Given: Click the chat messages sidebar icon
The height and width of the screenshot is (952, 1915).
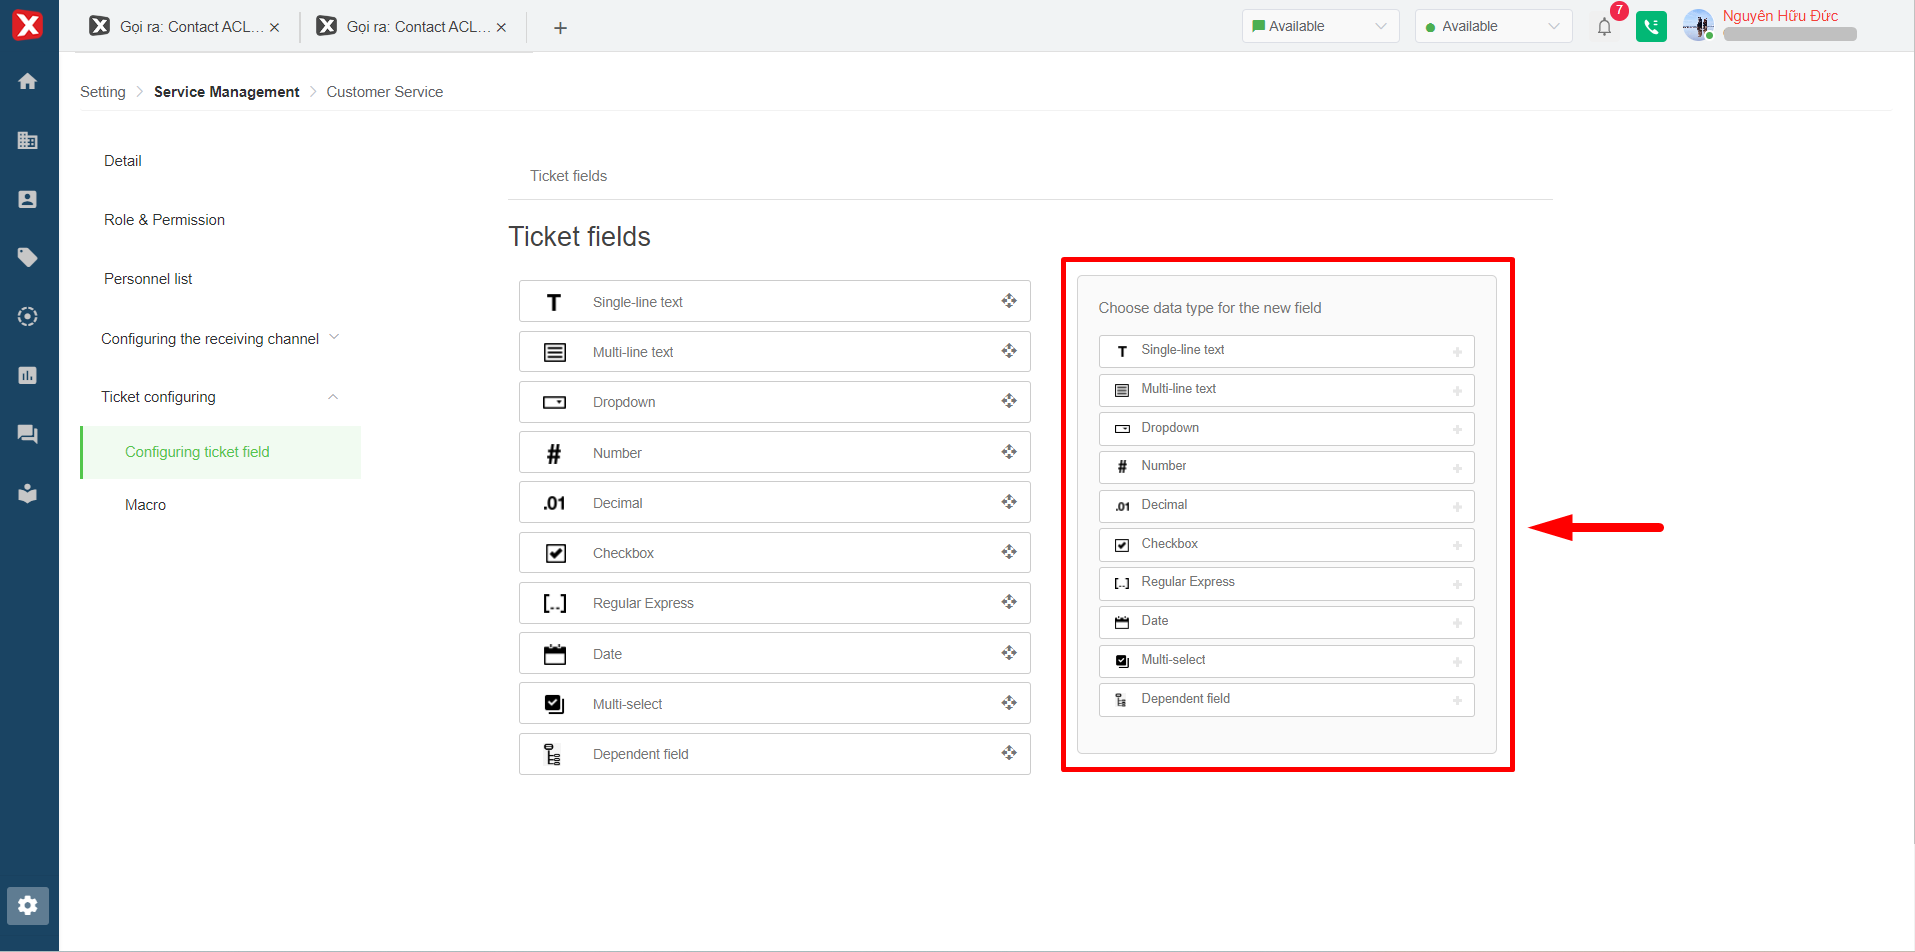Looking at the screenshot, I should tap(28, 434).
